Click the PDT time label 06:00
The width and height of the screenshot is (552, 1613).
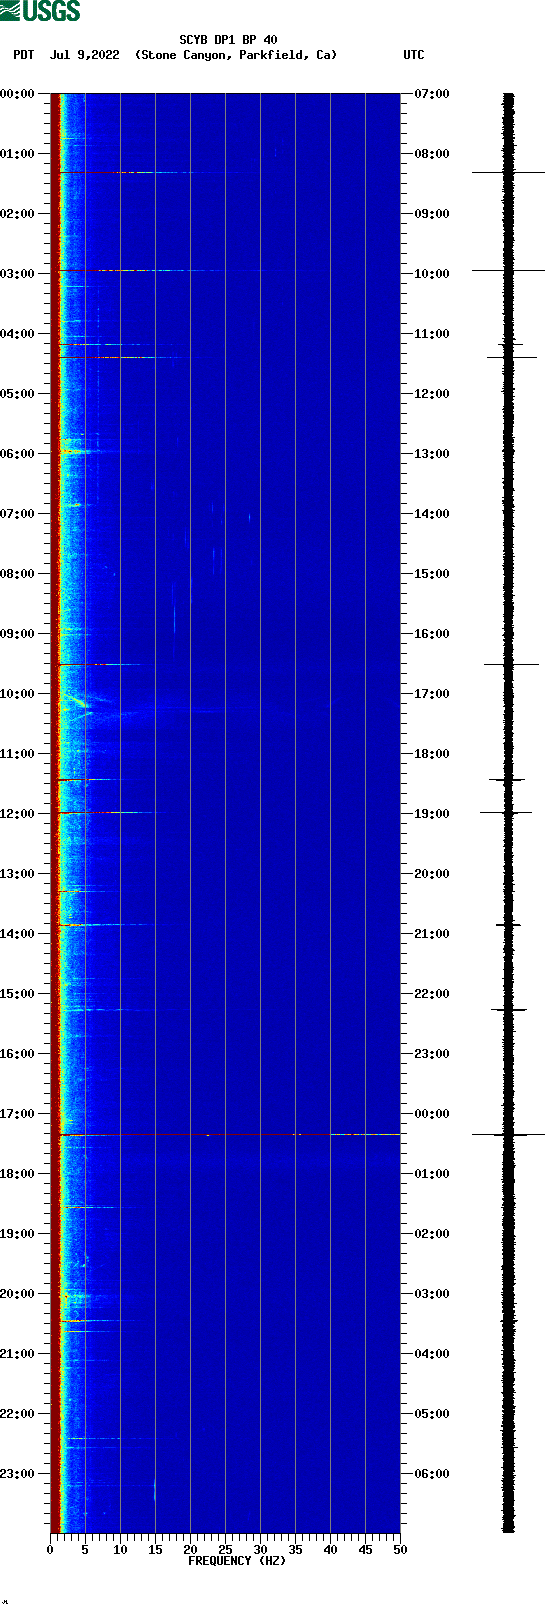[x=18, y=454]
